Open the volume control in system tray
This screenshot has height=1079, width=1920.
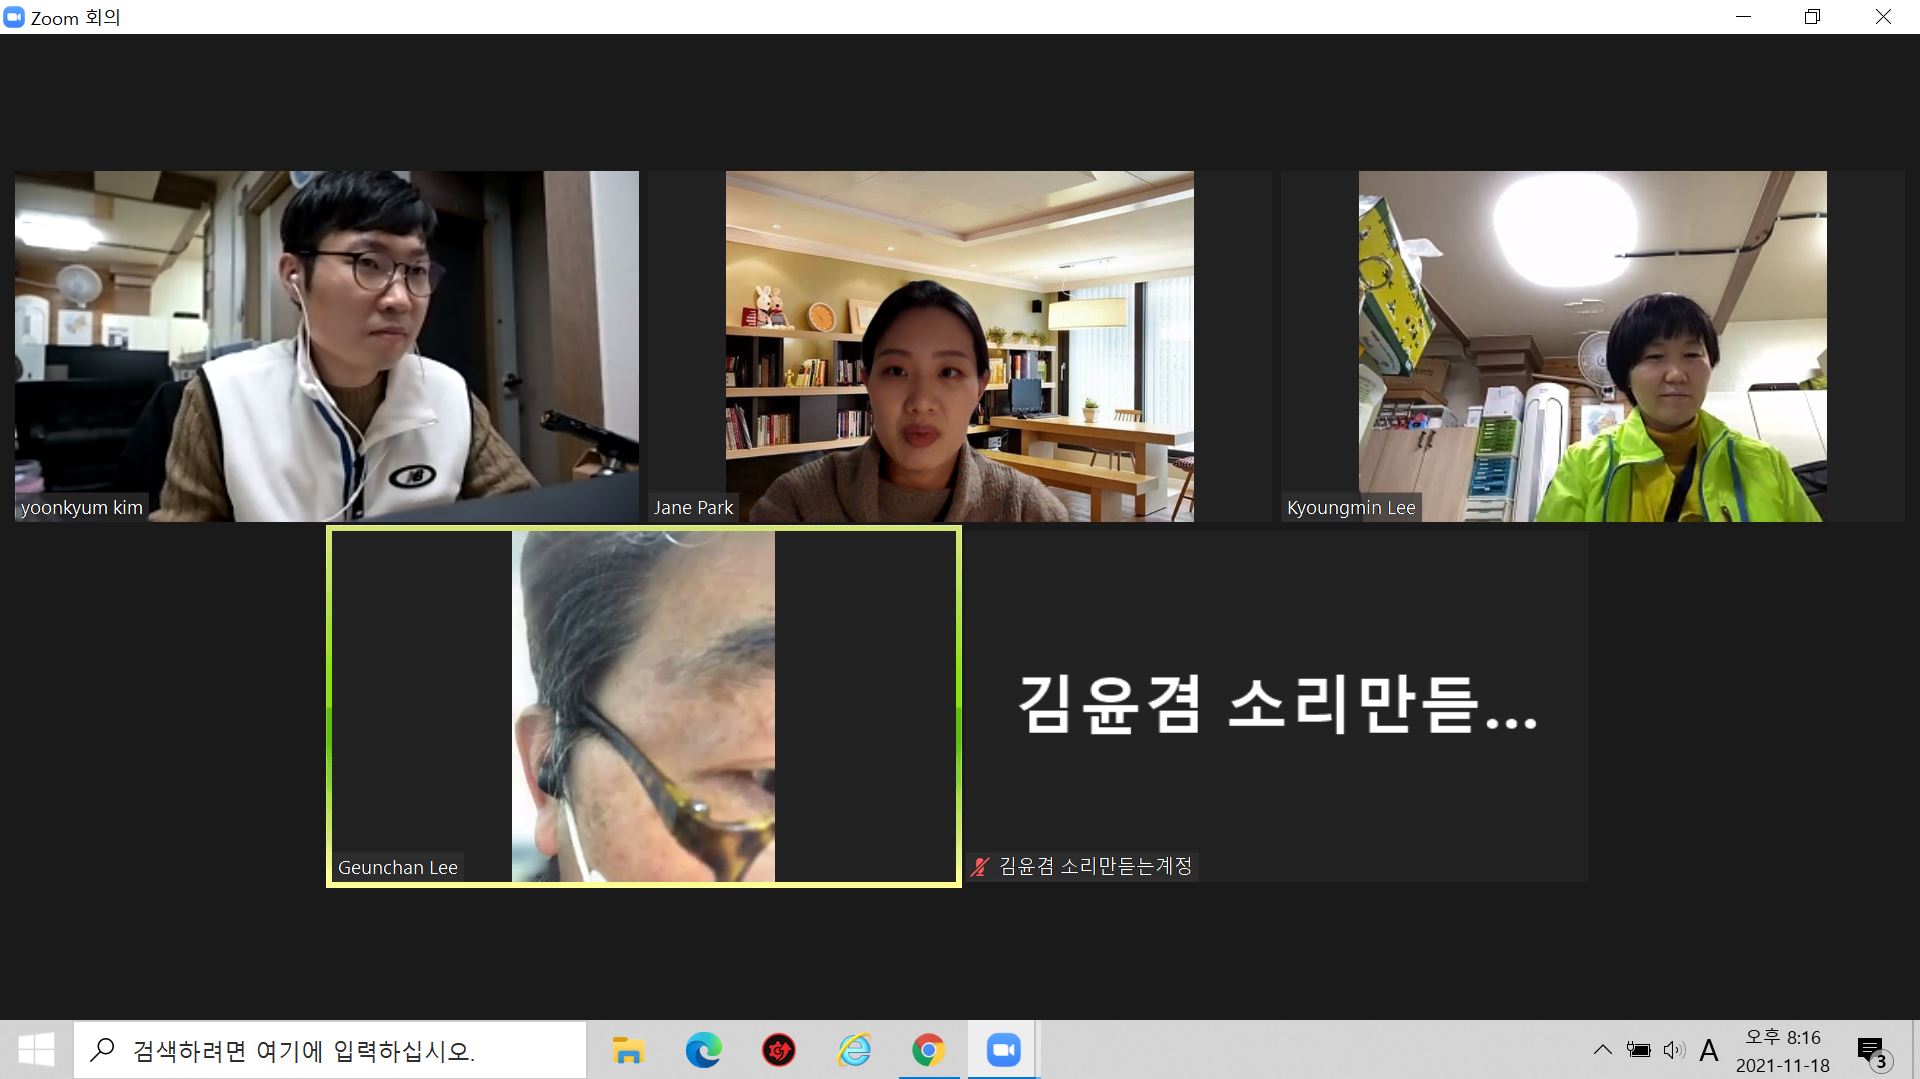pyautogui.click(x=1673, y=1050)
